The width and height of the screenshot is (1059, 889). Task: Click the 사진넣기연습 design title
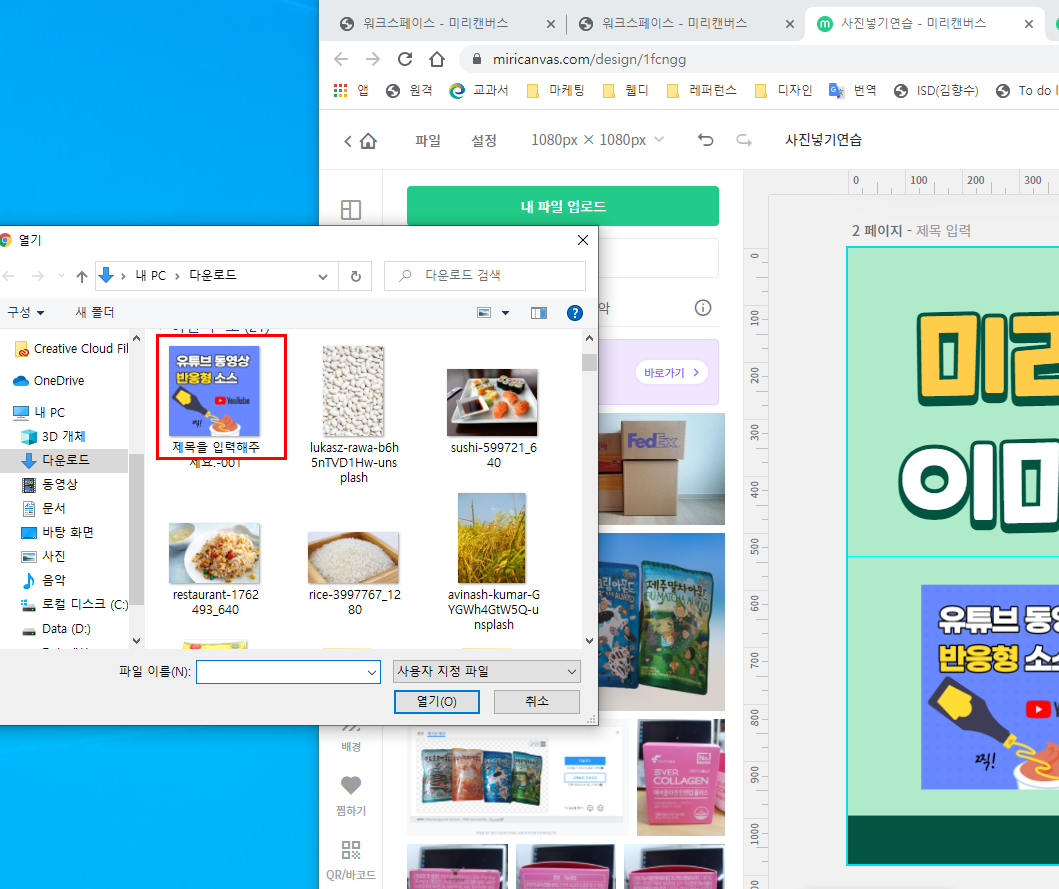[x=823, y=141]
